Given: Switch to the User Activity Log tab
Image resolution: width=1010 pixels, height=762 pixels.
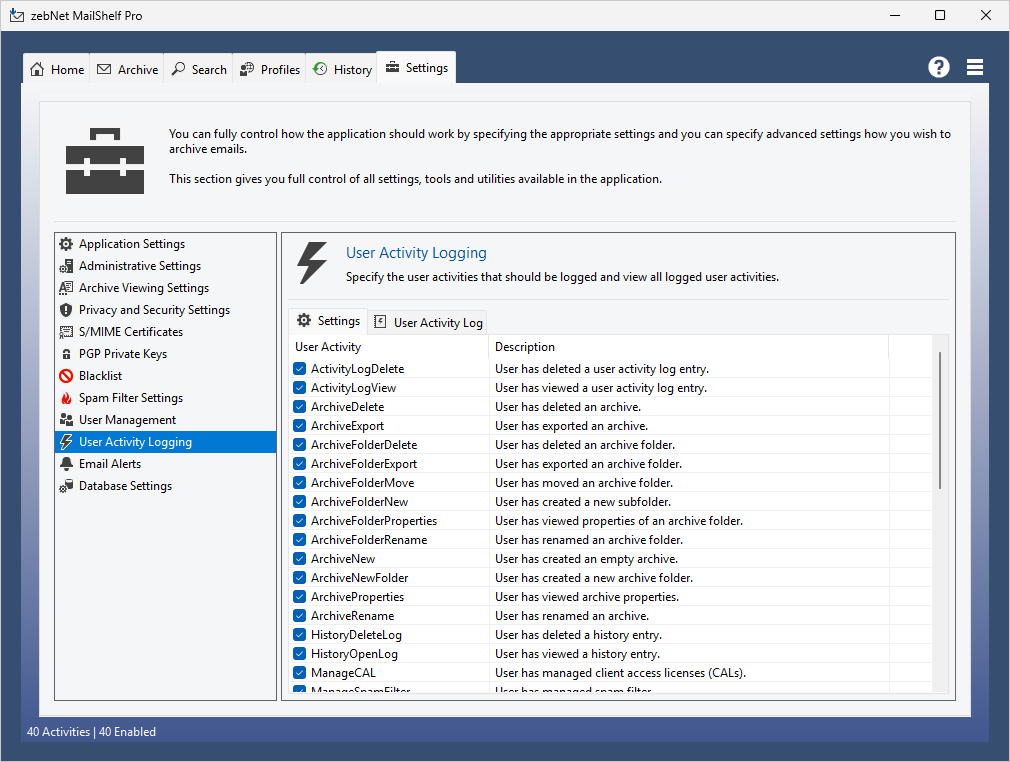Looking at the screenshot, I should [x=428, y=322].
